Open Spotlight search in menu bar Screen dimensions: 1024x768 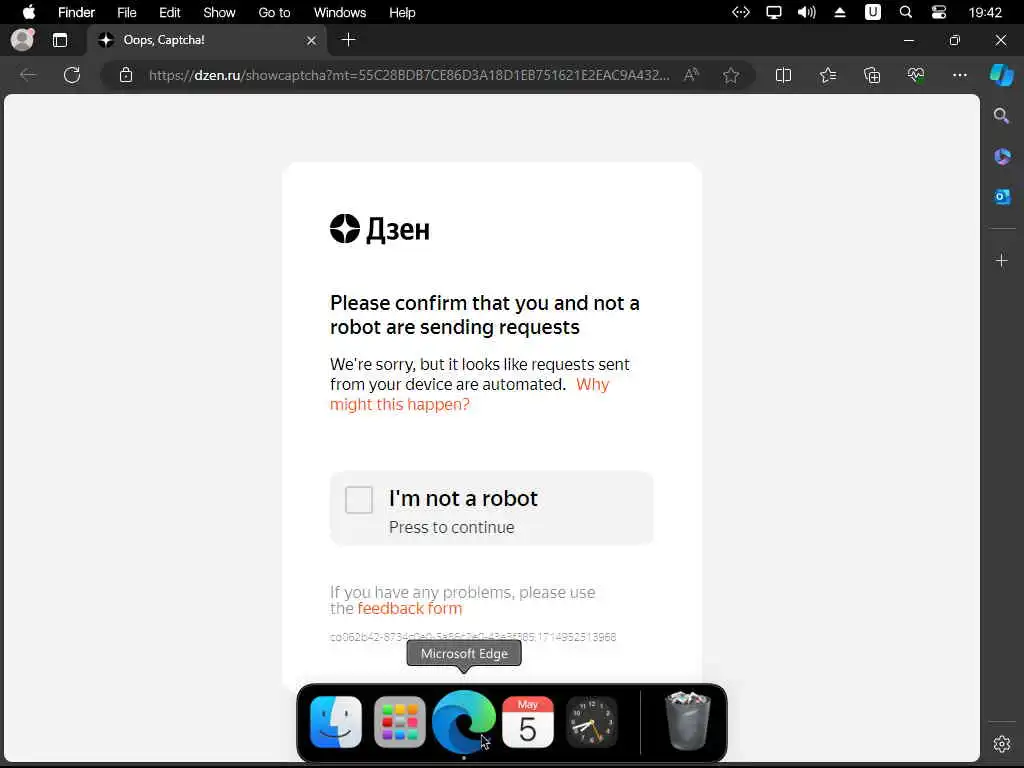906,12
